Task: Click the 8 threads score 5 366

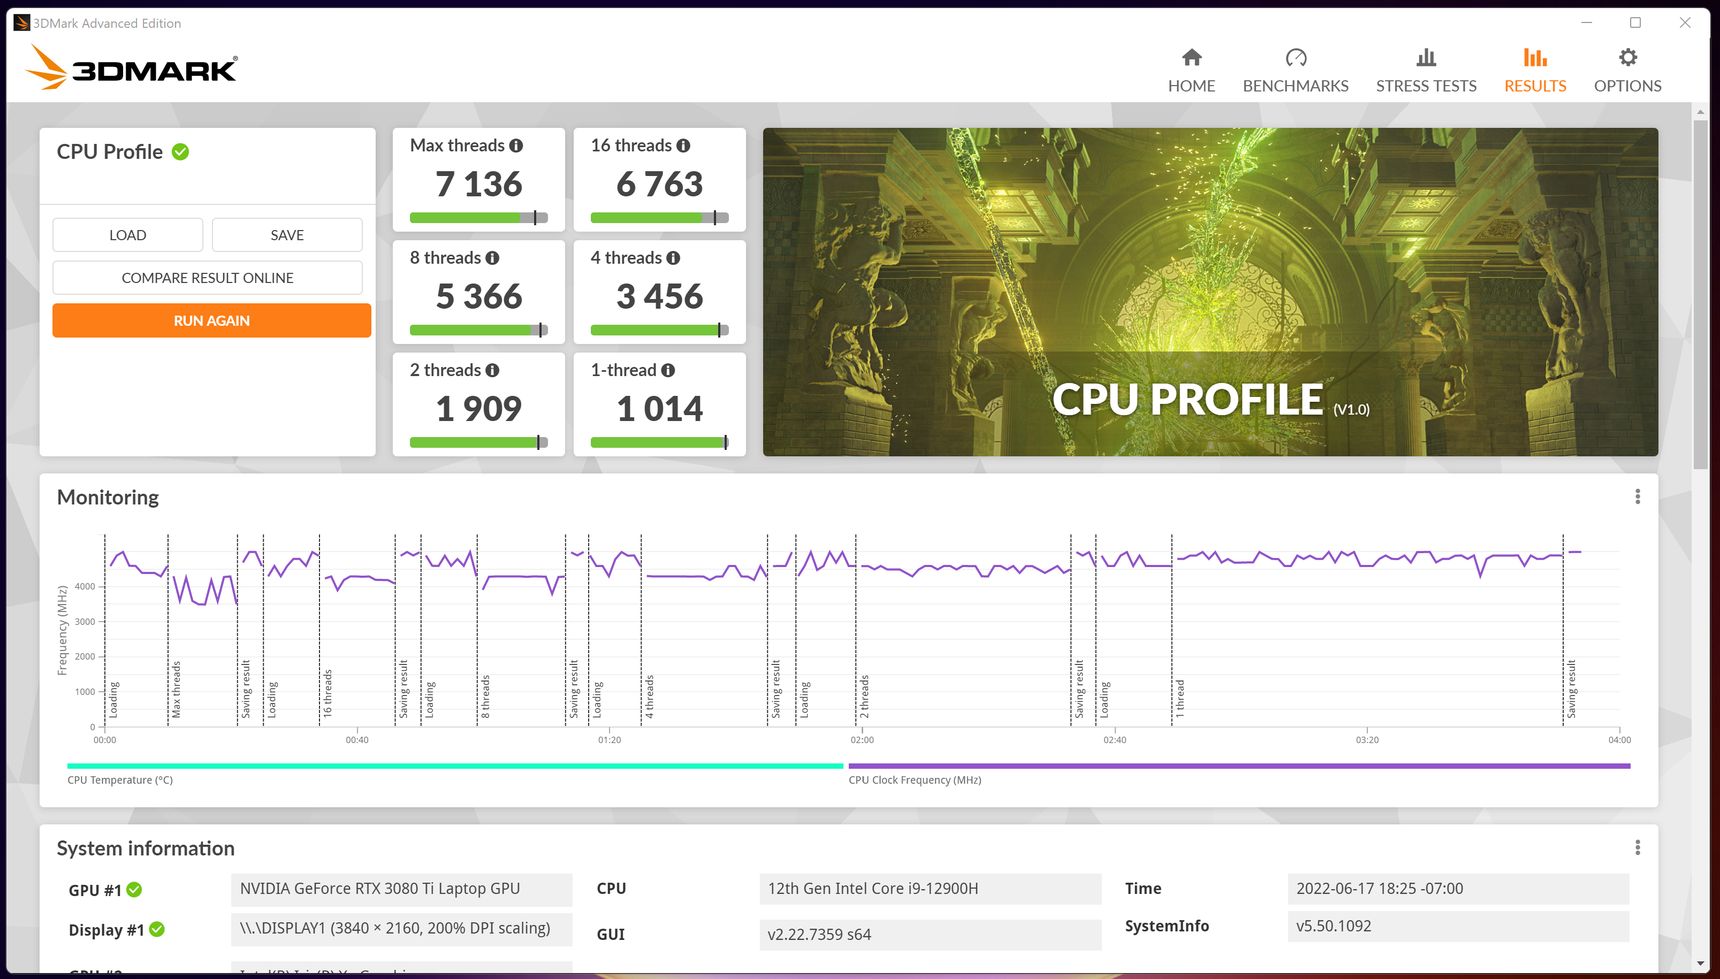Action: [478, 296]
